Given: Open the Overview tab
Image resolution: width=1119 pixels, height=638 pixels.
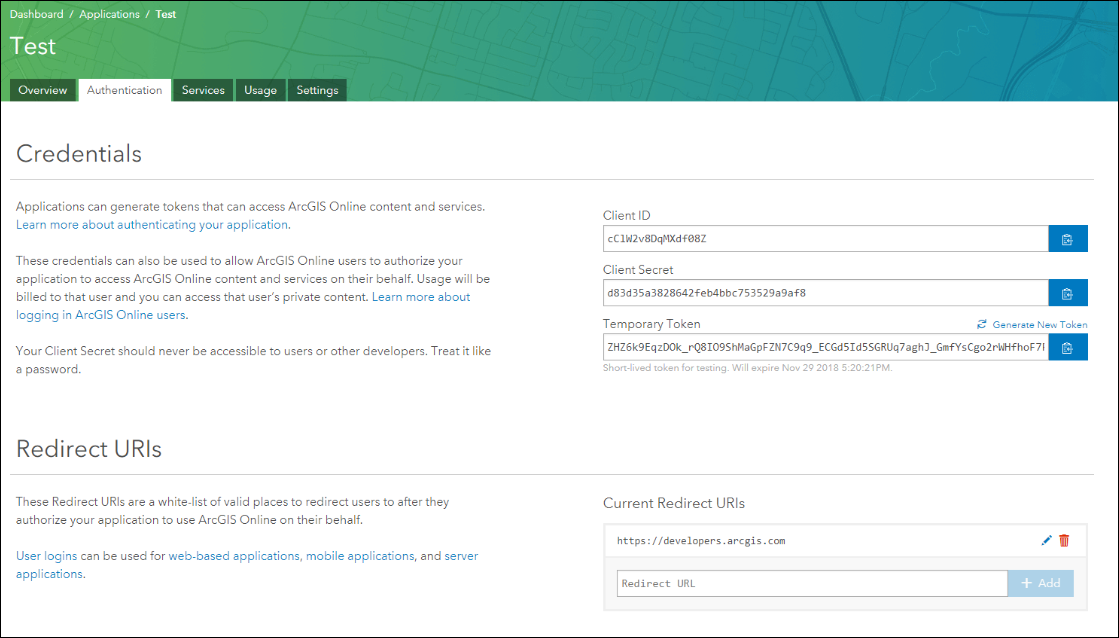Looking at the screenshot, I should pos(43,90).
